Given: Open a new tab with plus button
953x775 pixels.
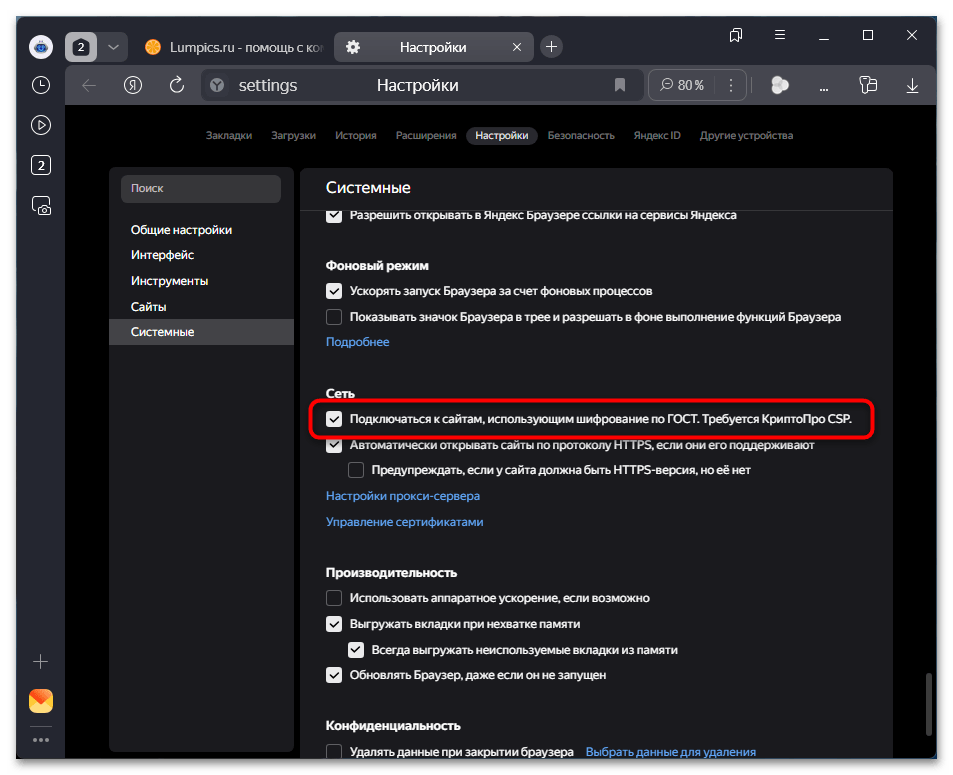Looking at the screenshot, I should click(551, 47).
